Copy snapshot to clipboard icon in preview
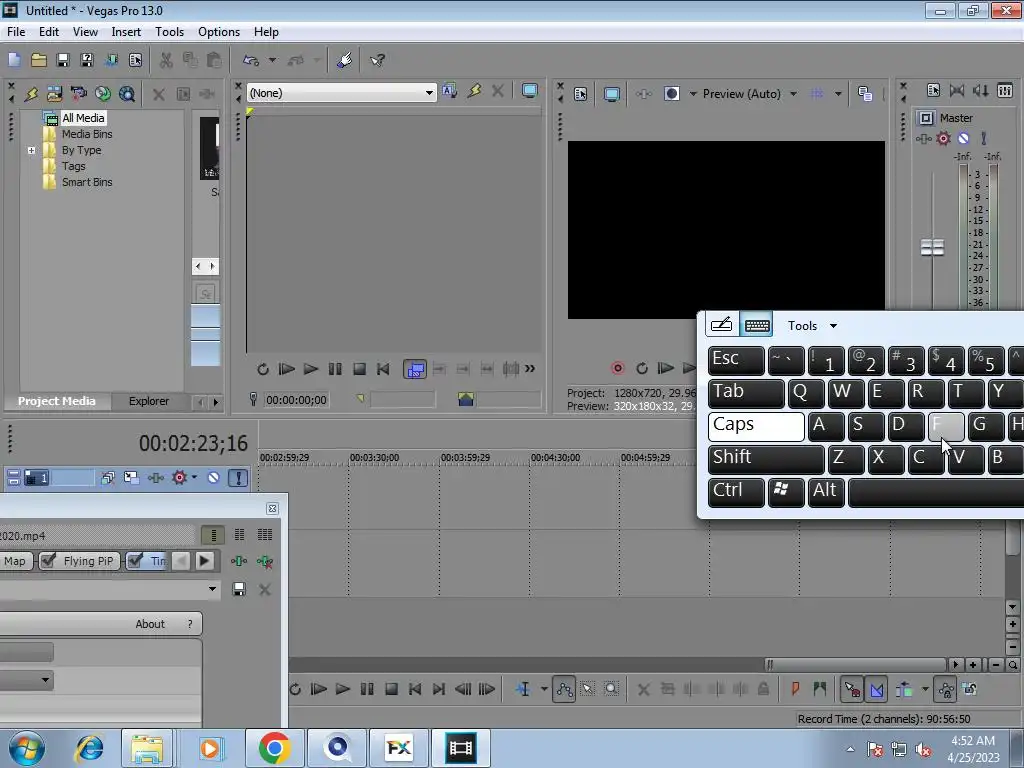The width and height of the screenshot is (1024, 768). [865, 94]
